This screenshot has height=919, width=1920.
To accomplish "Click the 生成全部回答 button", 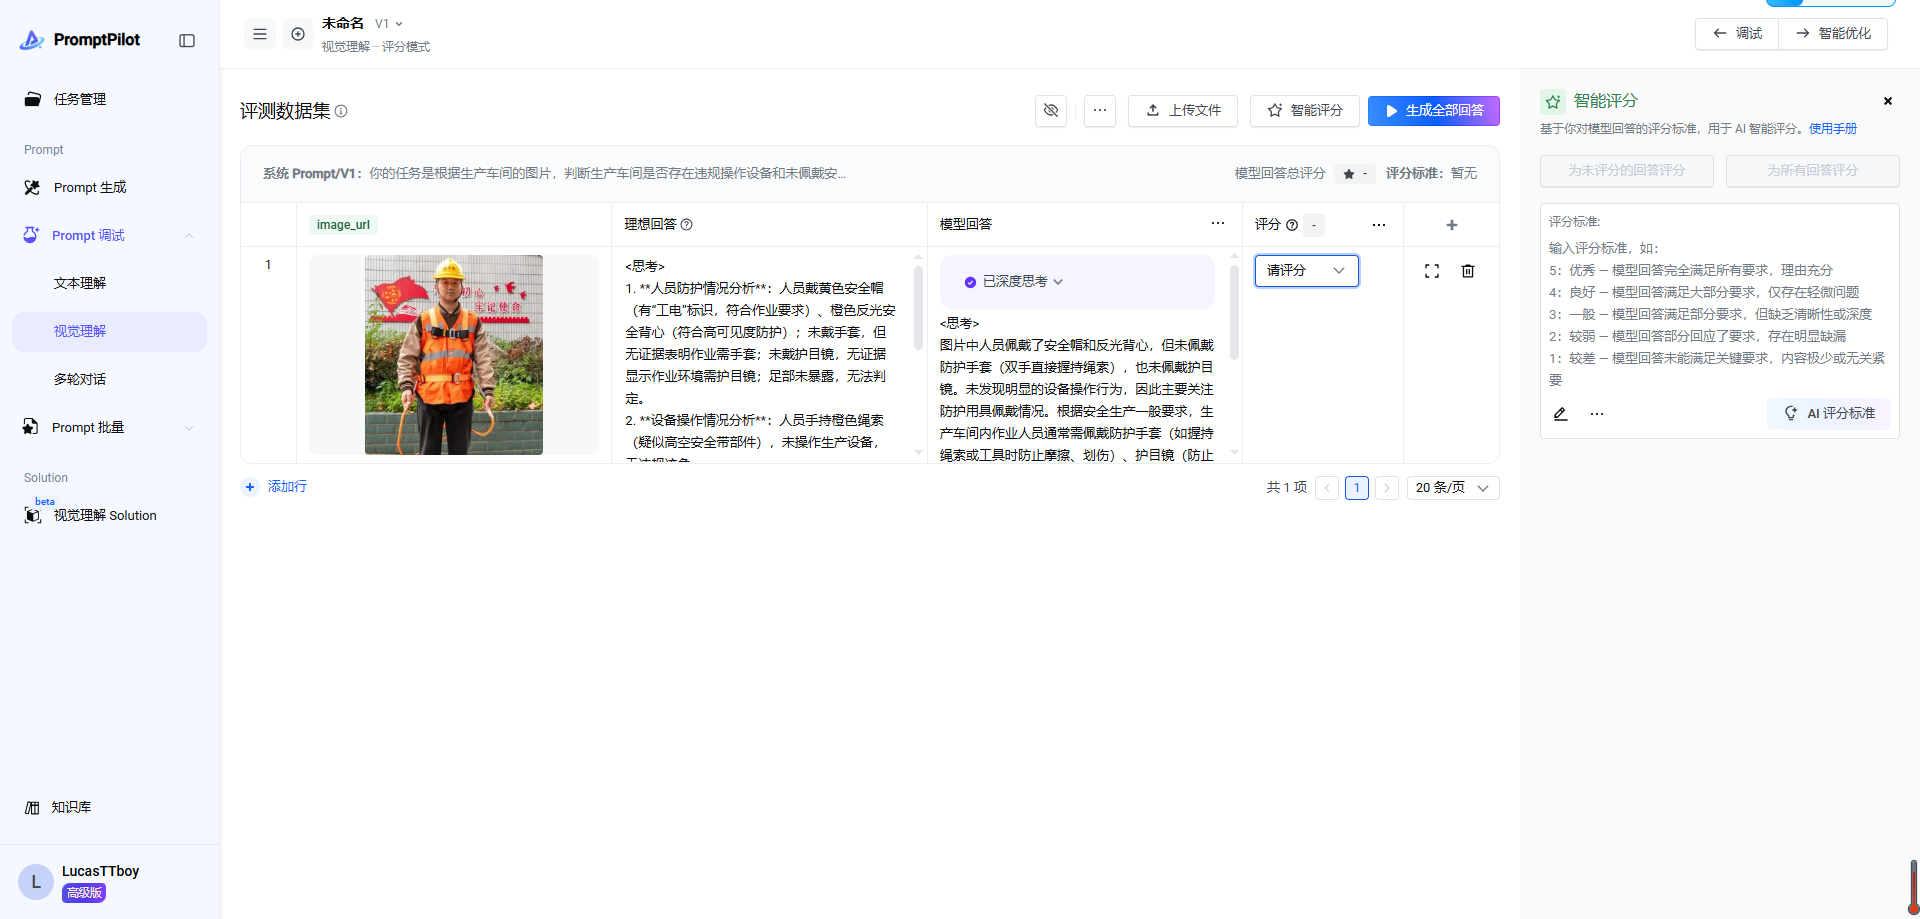I will (x=1433, y=111).
